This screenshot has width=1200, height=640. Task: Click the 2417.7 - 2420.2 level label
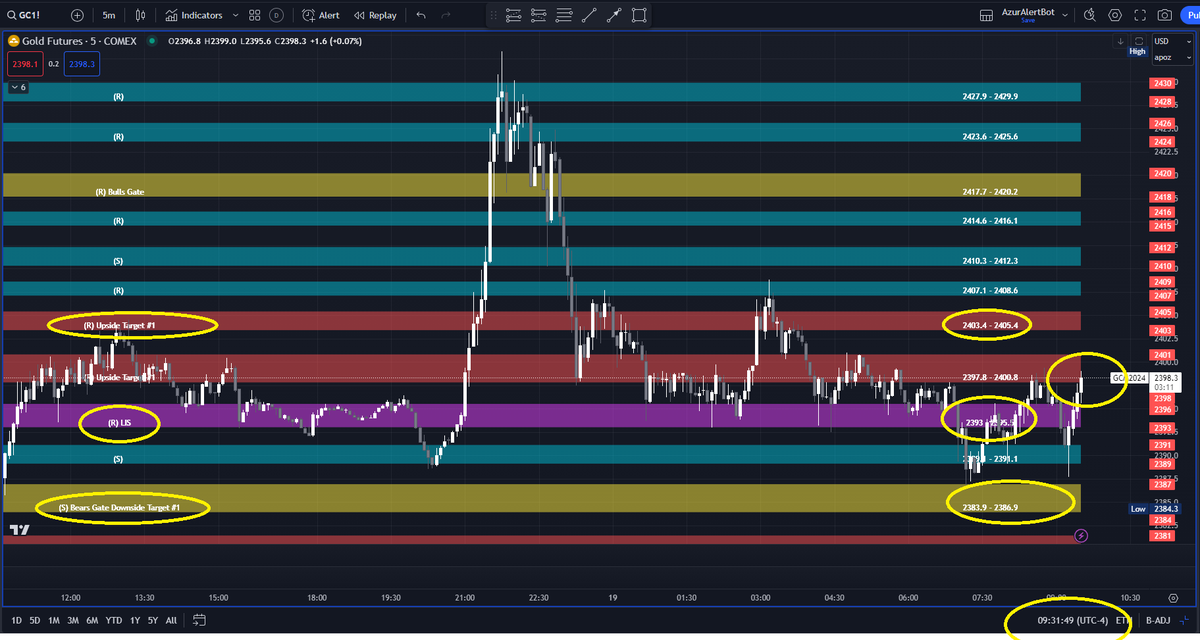pos(989,191)
